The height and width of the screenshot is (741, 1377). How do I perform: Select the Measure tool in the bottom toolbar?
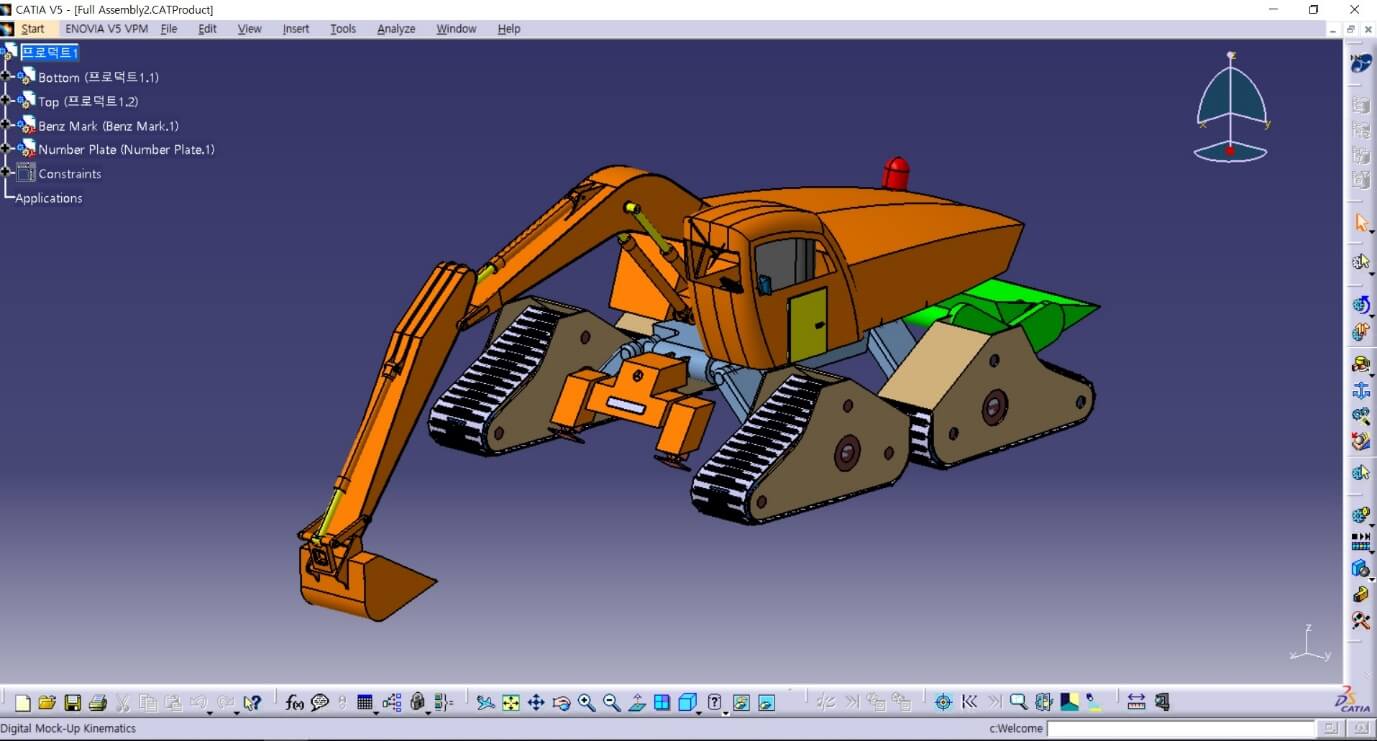tap(1137, 702)
